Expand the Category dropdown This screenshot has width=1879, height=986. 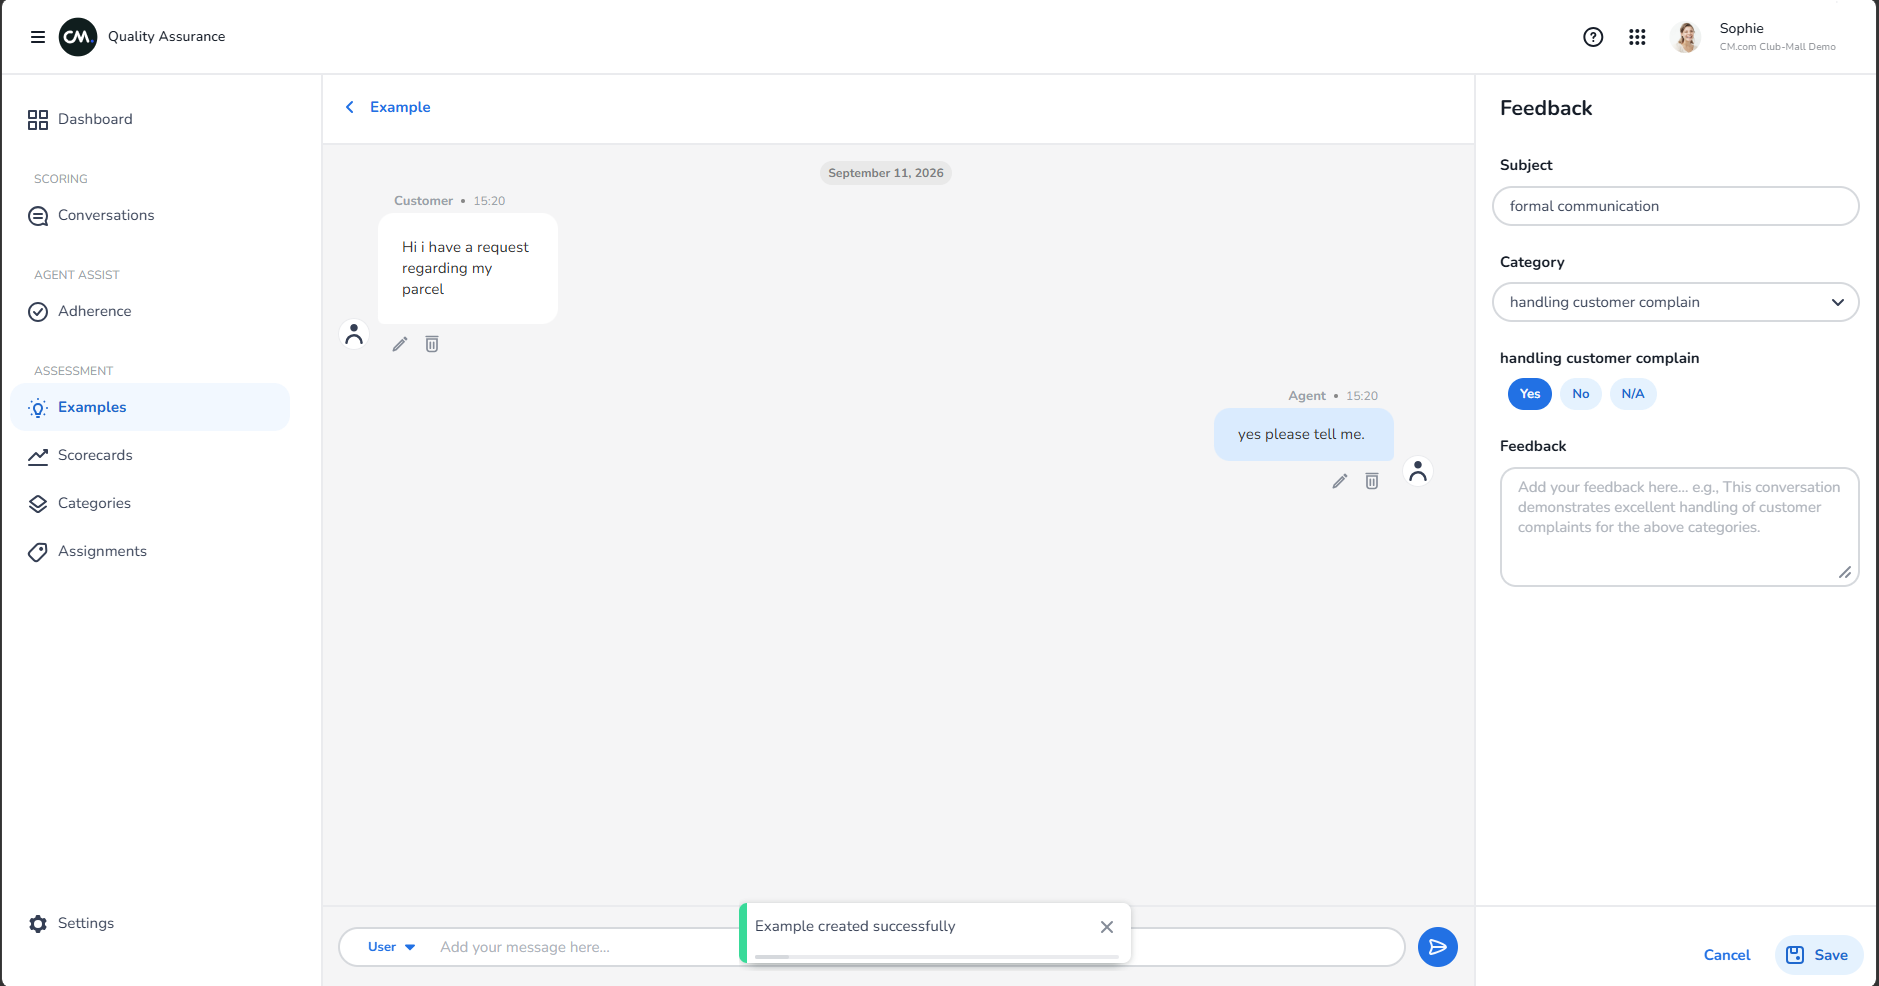(x=1676, y=302)
